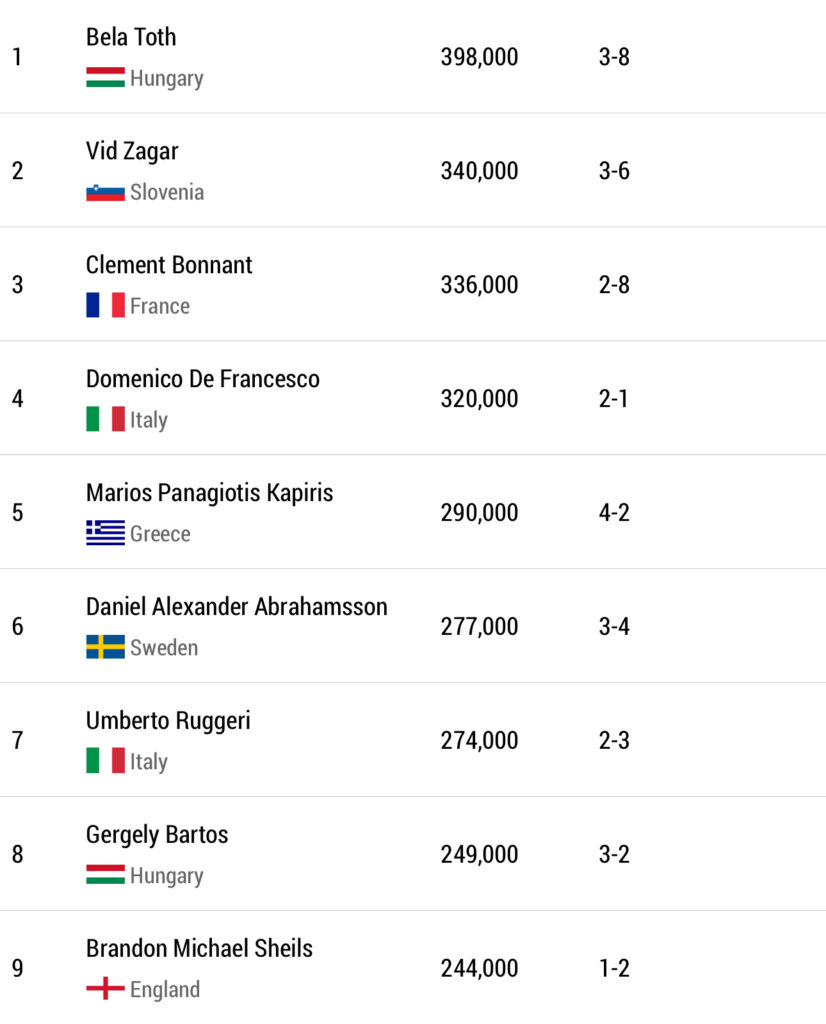
Task: Click the France flag icon
Action: [105, 306]
